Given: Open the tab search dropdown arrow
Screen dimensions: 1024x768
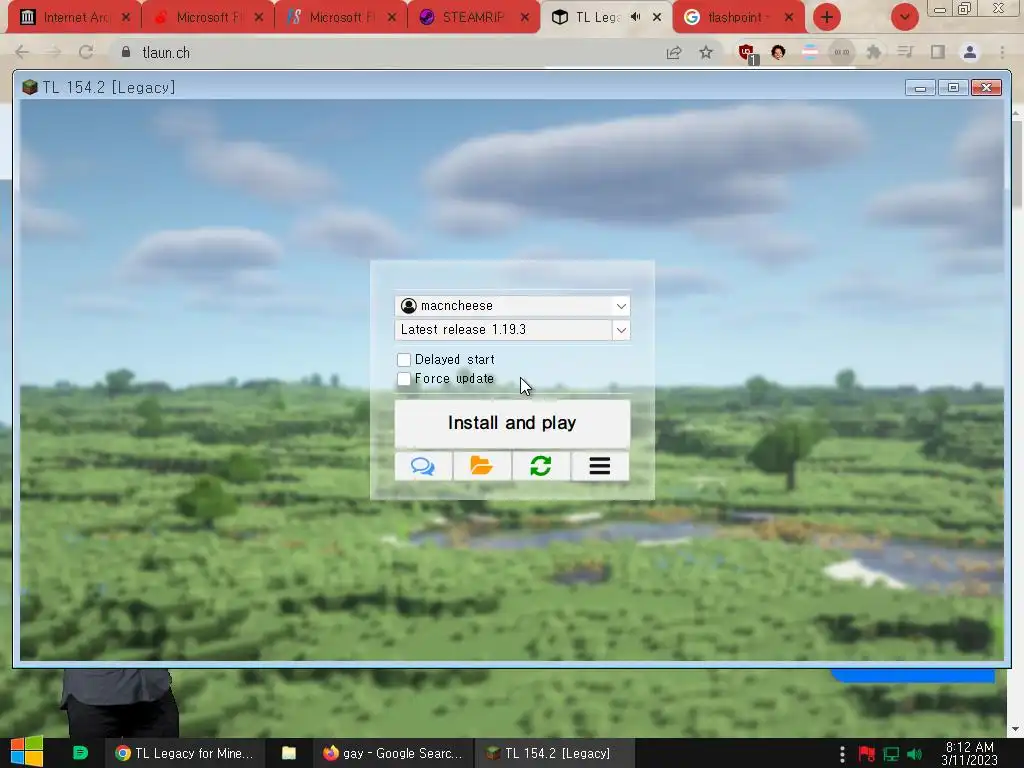Looking at the screenshot, I should click(905, 17).
